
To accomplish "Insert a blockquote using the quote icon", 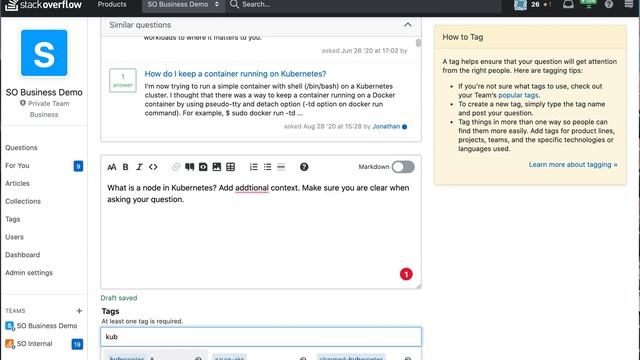I will (189, 167).
